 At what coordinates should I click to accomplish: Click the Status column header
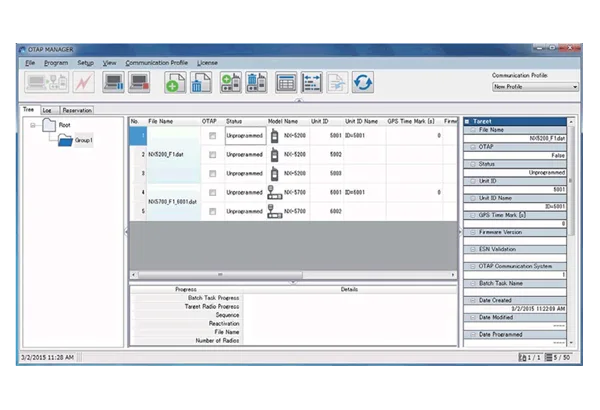245,121
